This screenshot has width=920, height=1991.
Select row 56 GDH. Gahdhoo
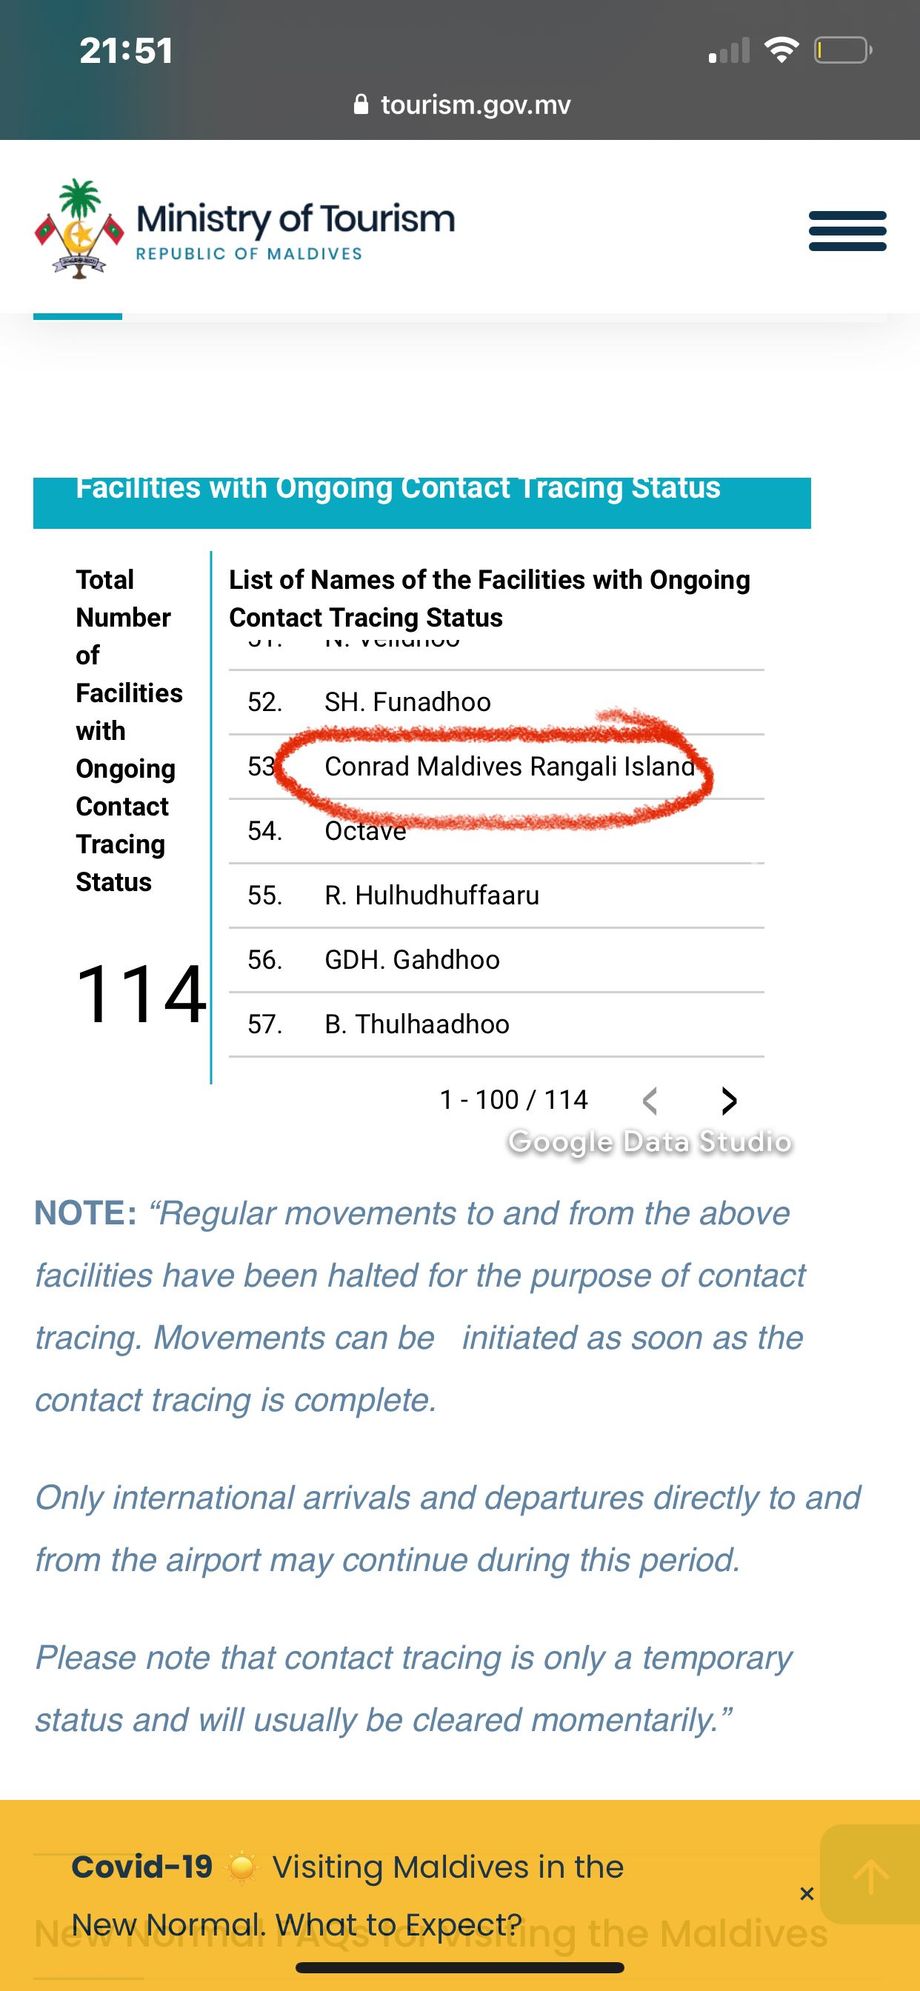tap(496, 960)
